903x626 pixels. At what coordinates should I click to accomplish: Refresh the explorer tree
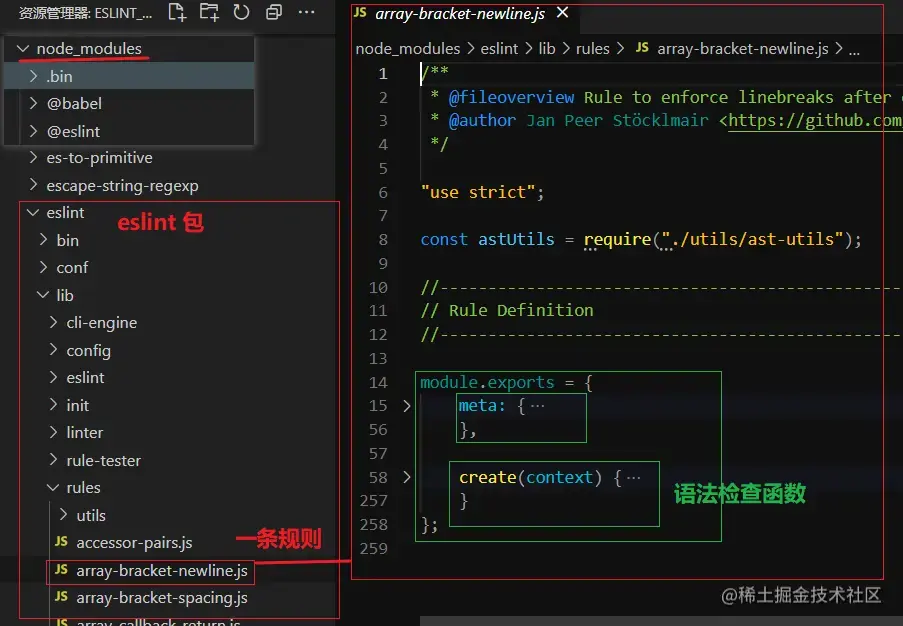(x=241, y=12)
